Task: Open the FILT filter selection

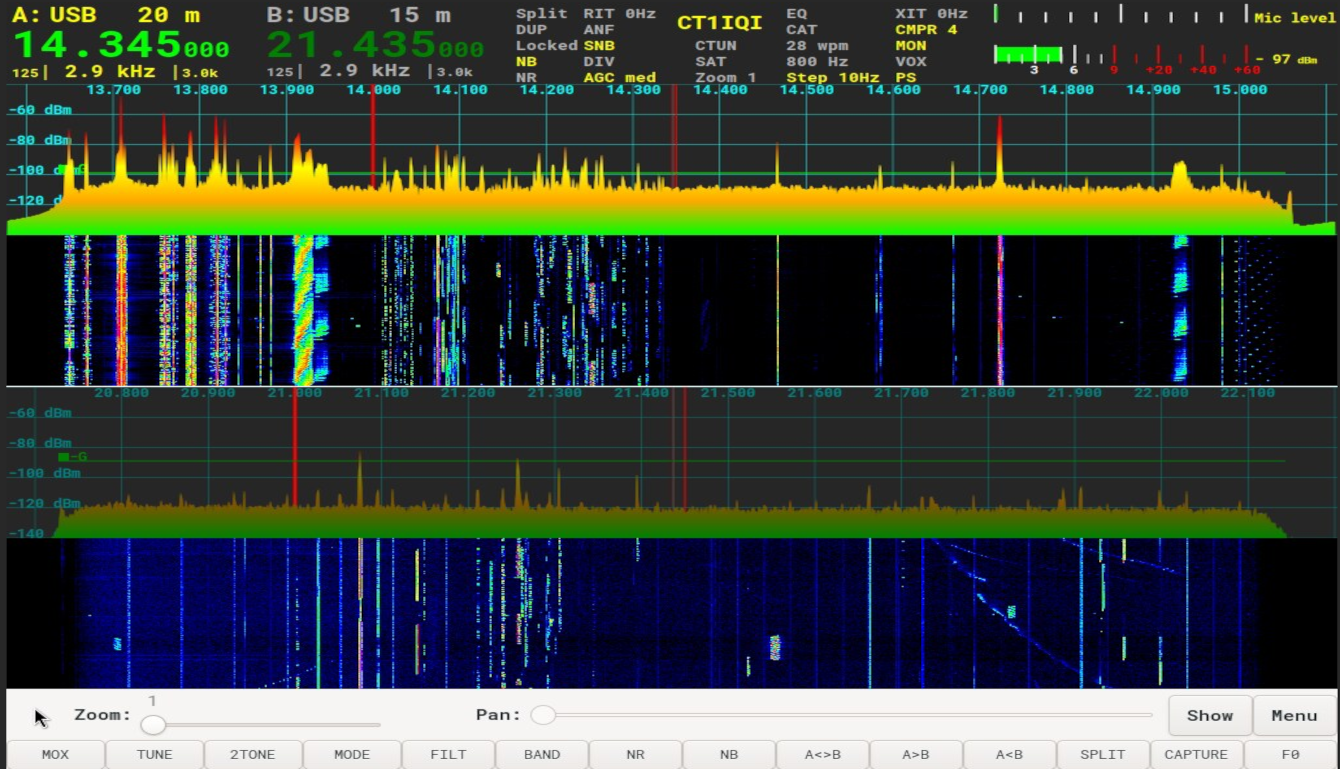Action: (x=448, y=754)
